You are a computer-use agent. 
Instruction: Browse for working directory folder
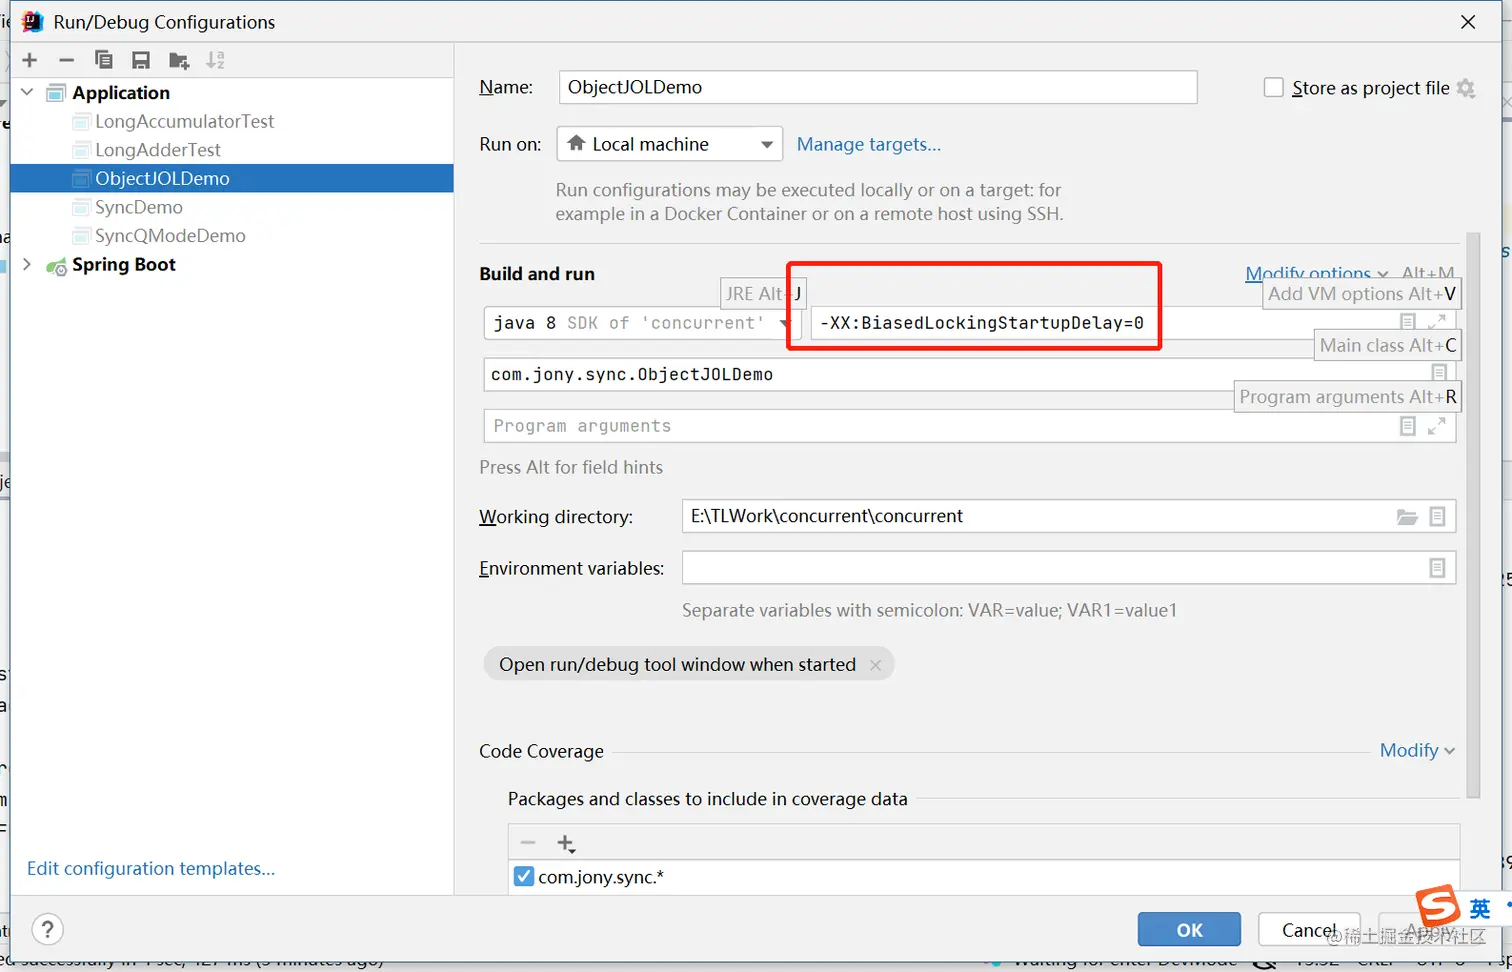coord(1407,516)
